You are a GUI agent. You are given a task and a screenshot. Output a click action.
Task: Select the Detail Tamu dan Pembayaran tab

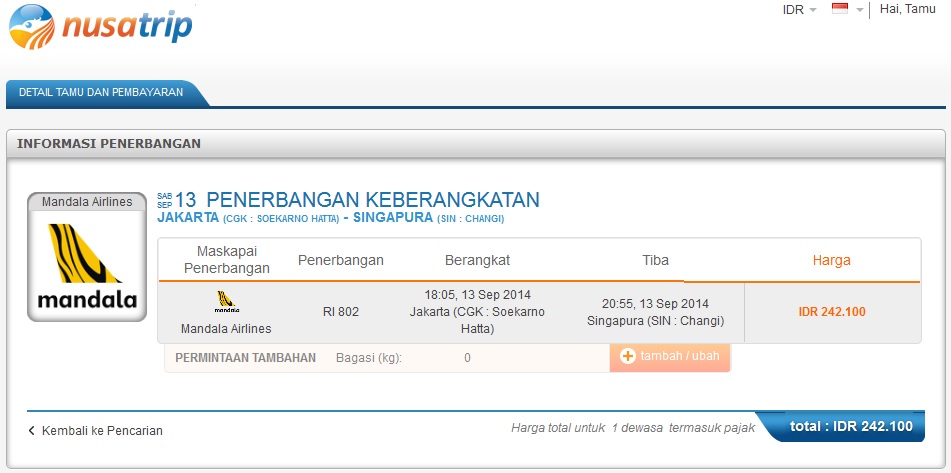(101, 92)
